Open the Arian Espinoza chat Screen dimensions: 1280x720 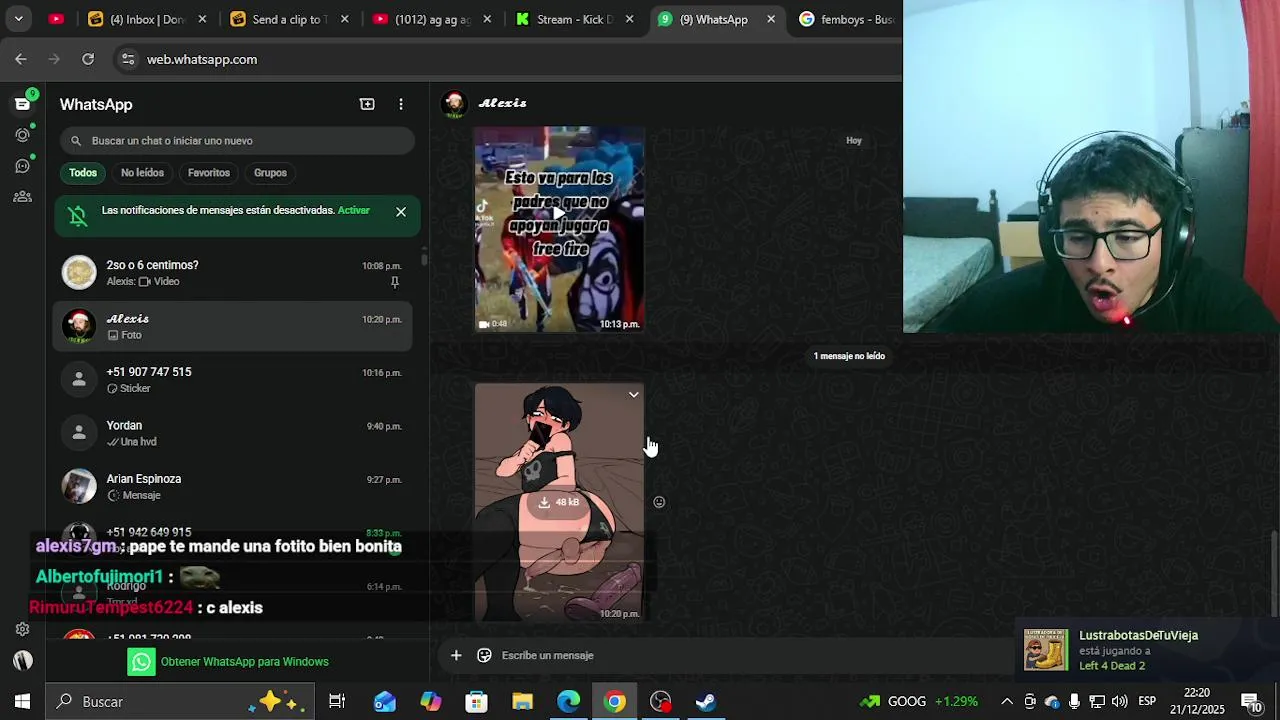point(233,486)
